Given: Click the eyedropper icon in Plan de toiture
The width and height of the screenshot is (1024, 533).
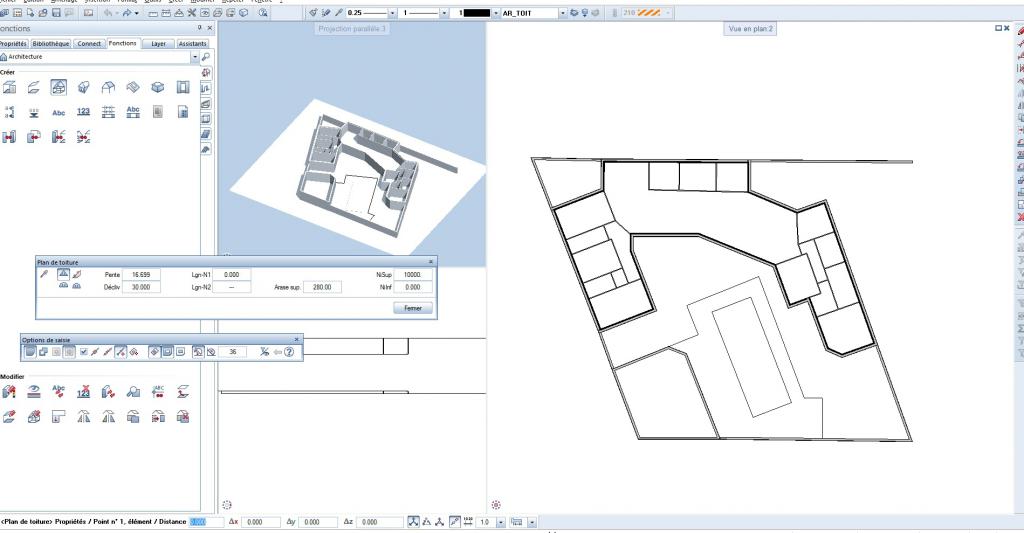Looking at the screenshot, I should [44, 274].
